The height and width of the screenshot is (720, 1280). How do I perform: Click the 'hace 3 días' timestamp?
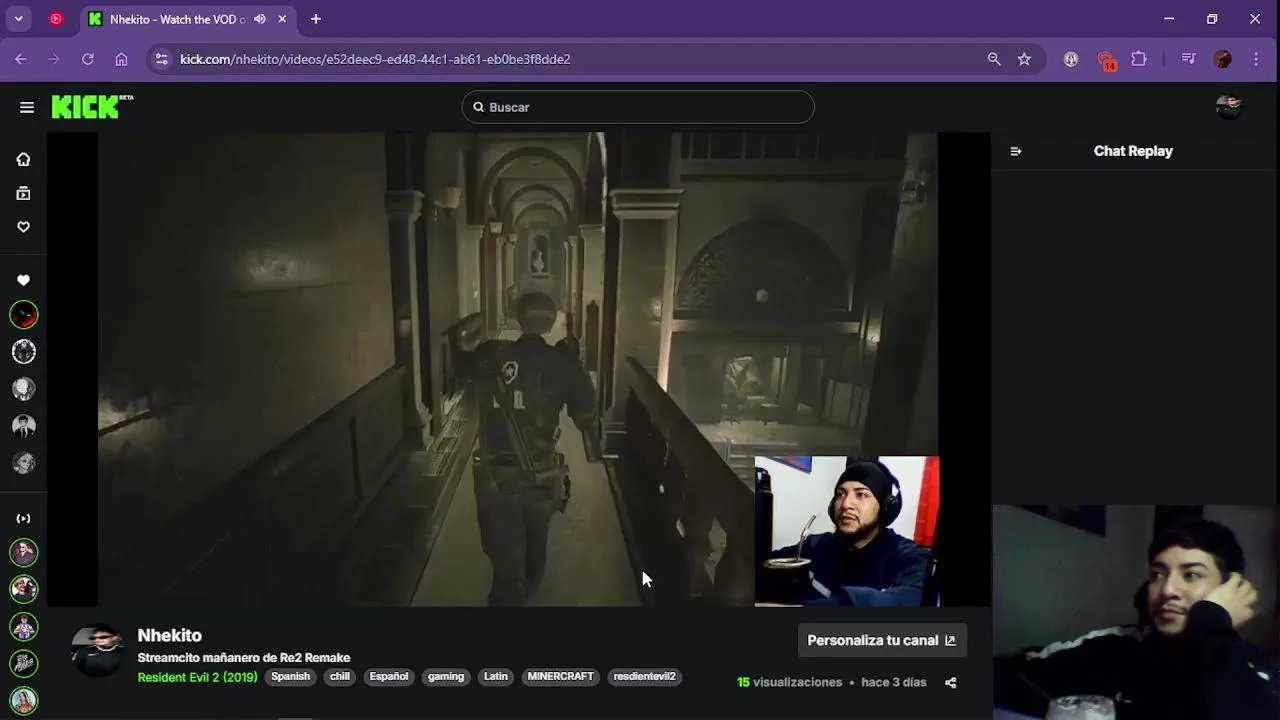893,683
